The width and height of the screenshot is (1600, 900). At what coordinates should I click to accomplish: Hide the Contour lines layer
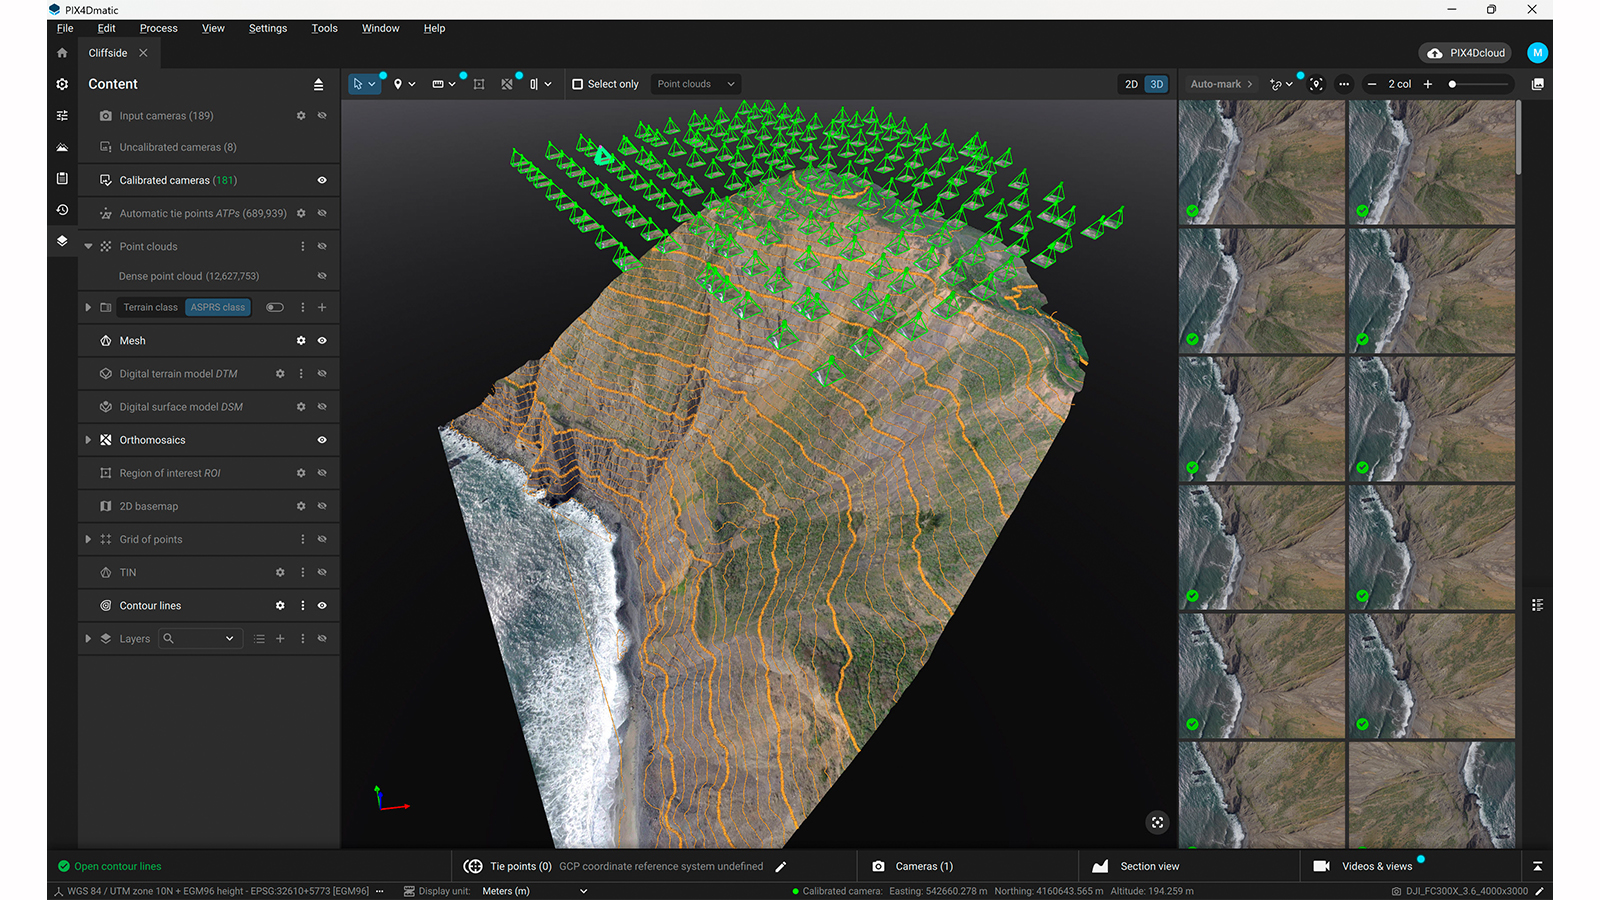point(322,606)
